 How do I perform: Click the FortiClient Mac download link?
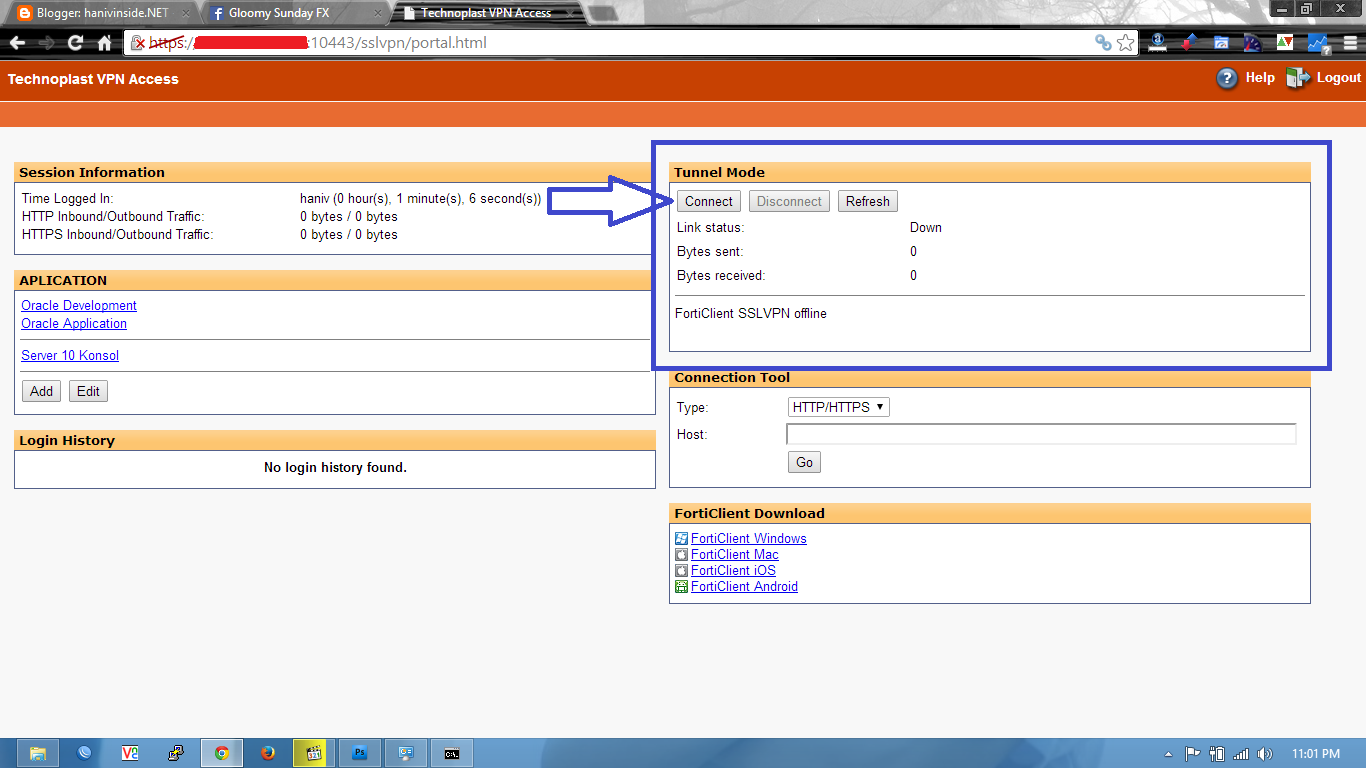[x=735, y=554]
